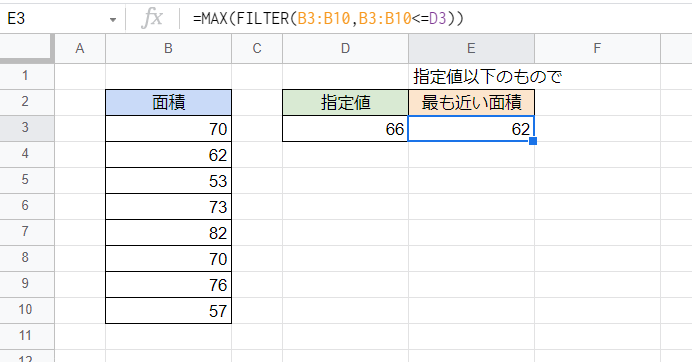Select row 5 header
Screen dimensions: 692x362
(26, 180)
